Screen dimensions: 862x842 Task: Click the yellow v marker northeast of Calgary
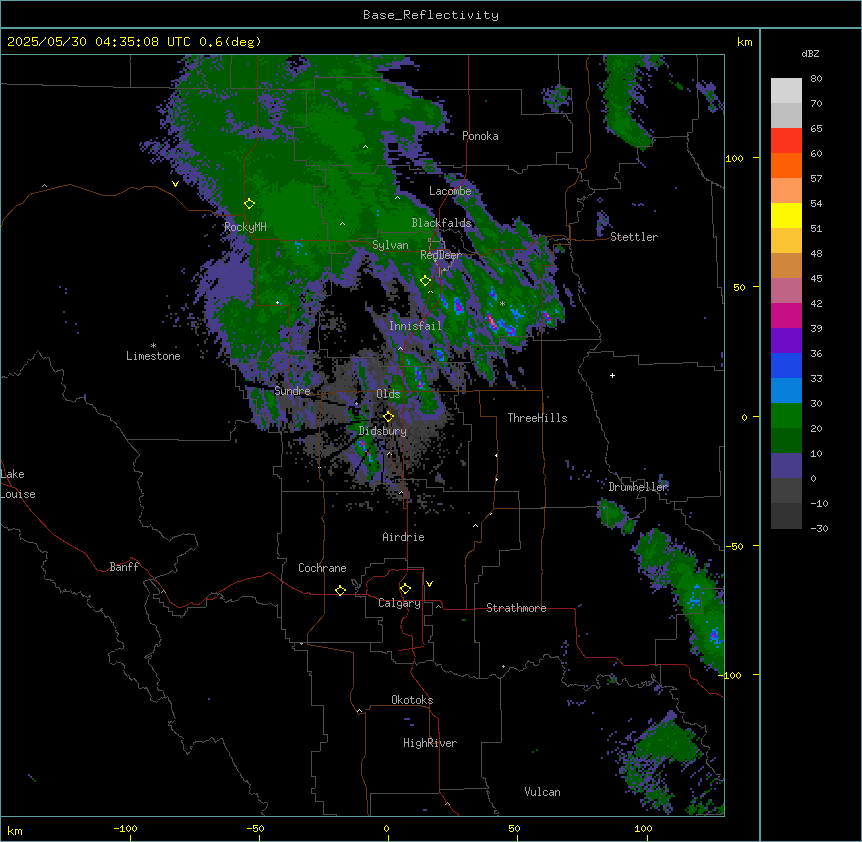(429, 584)
